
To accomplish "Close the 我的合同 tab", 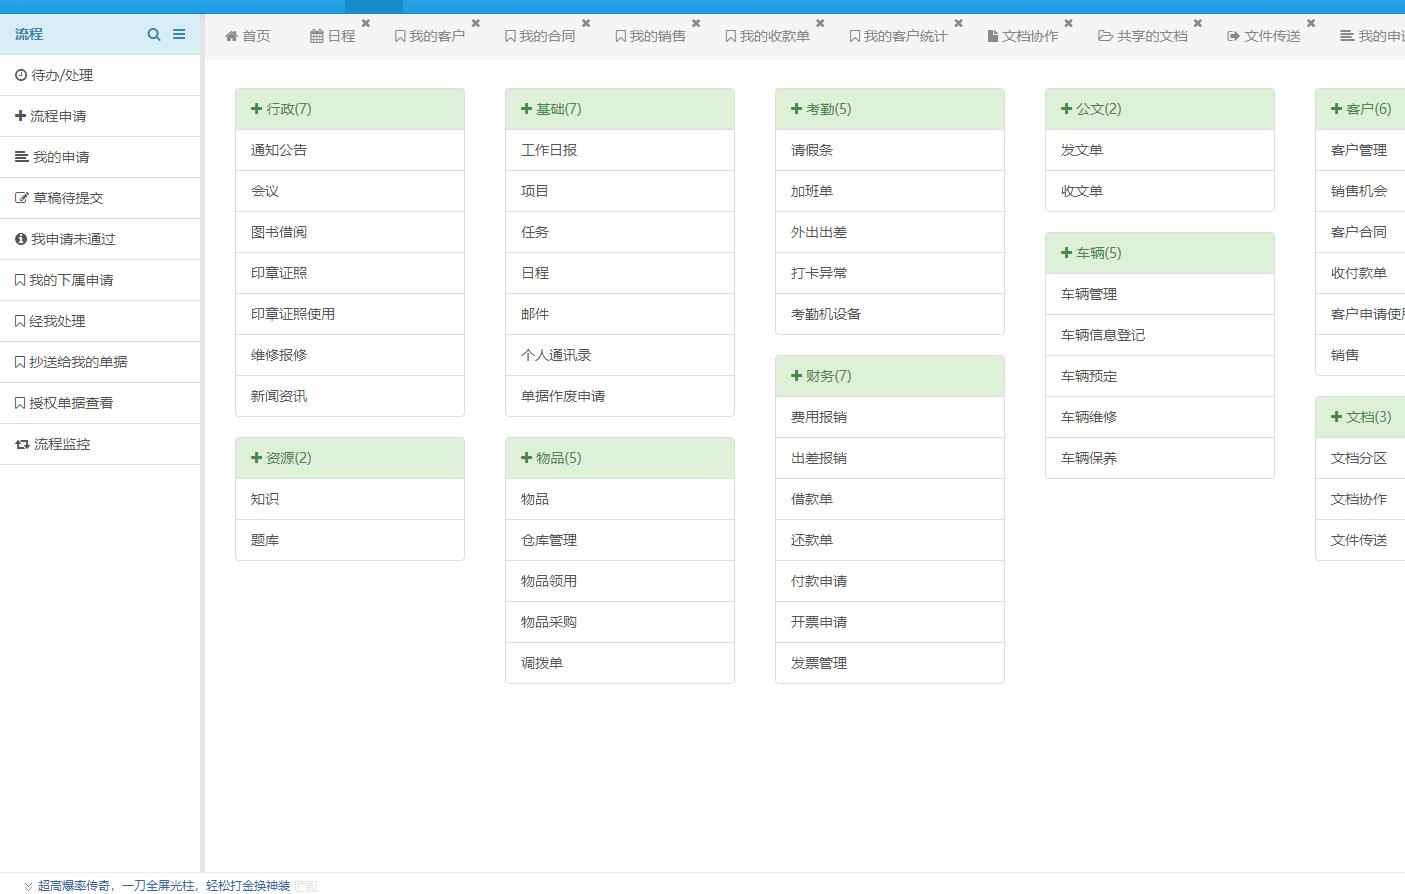I will (586, 23).
